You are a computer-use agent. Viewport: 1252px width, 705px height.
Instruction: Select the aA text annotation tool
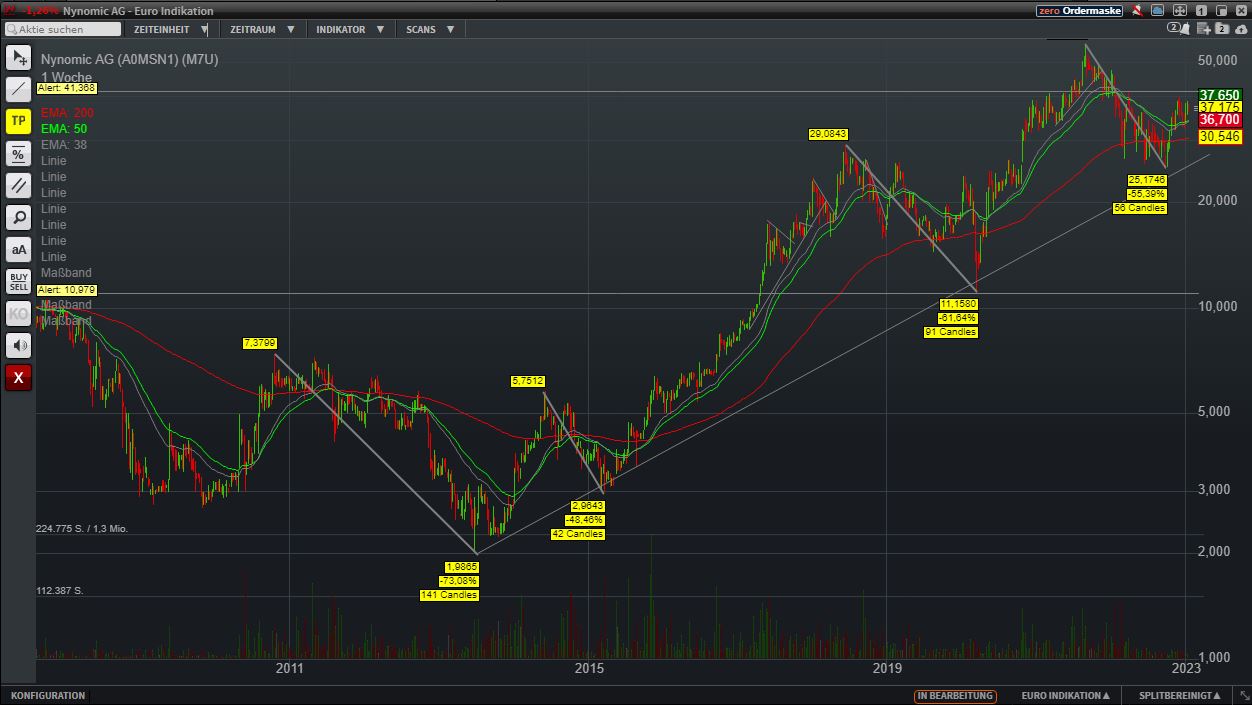tap(19, 249)
